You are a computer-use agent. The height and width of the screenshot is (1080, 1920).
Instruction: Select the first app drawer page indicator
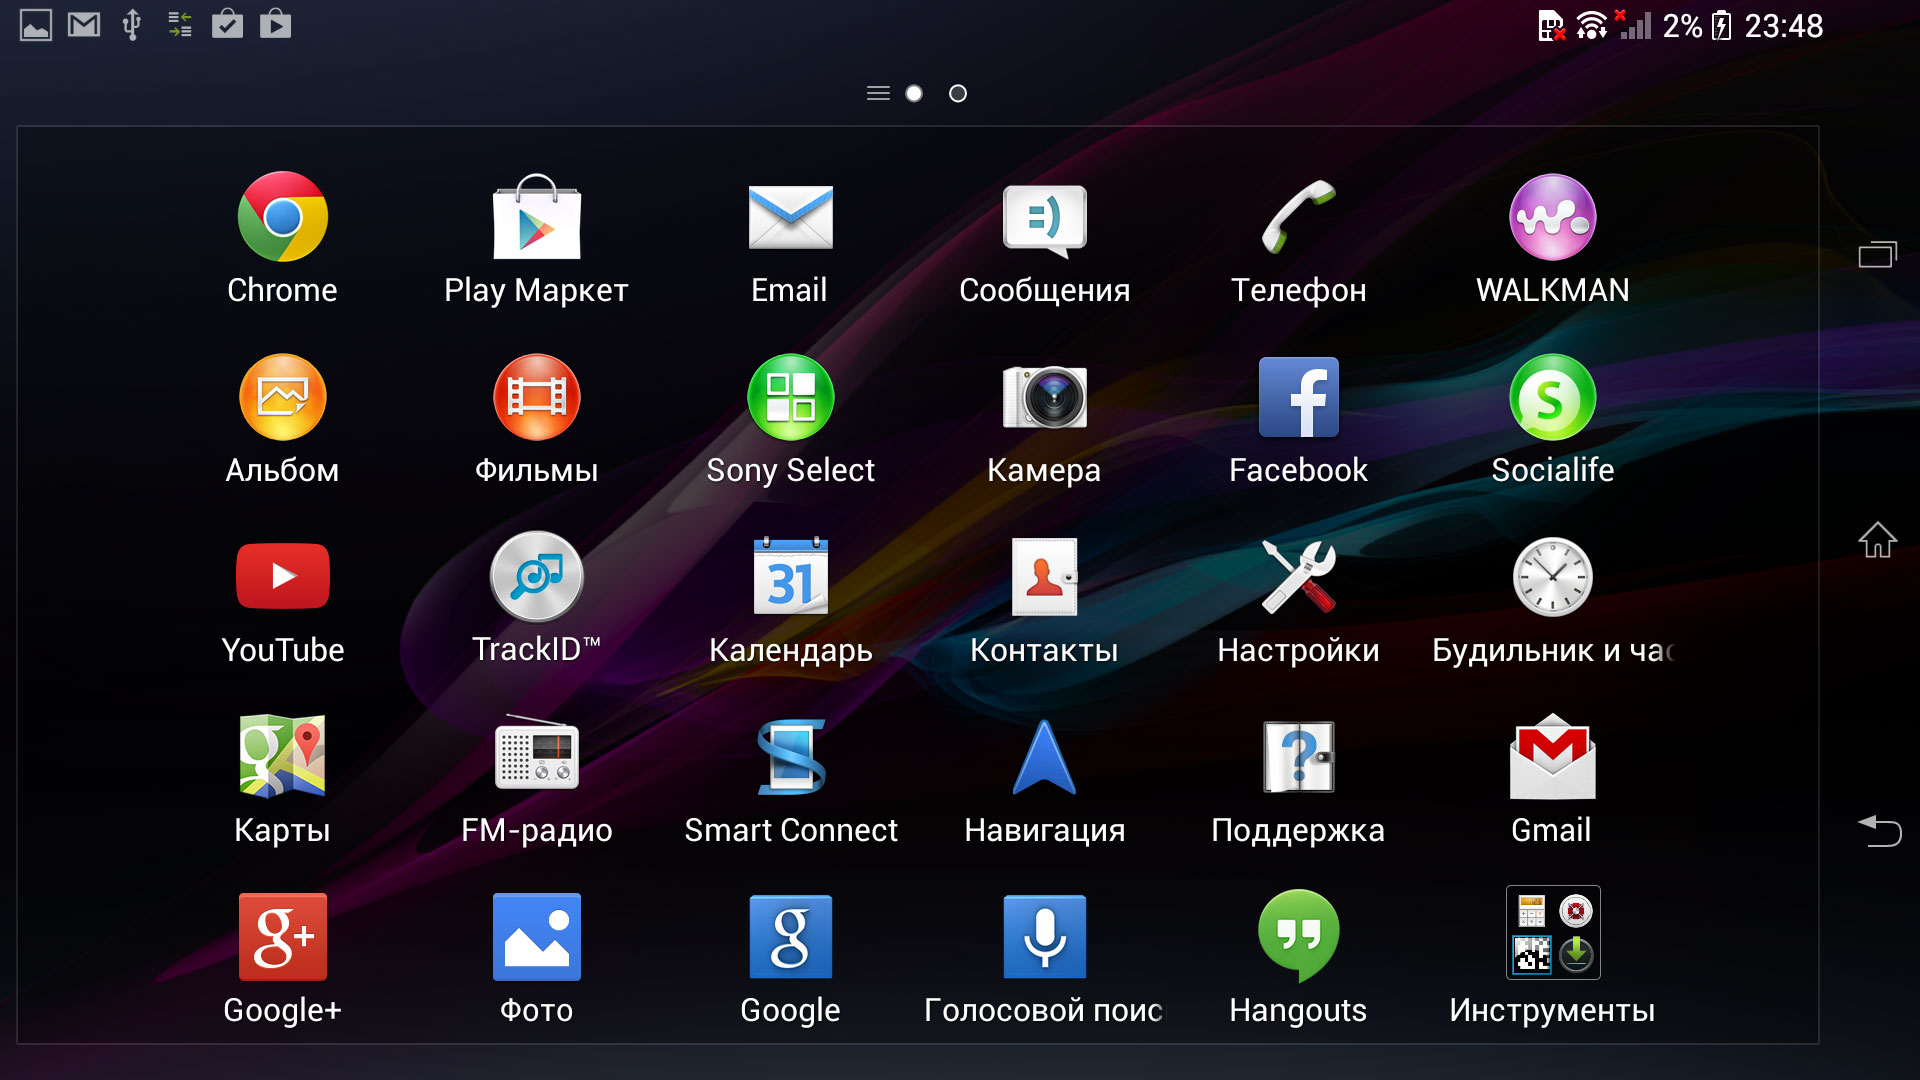(x=914, y=93)
